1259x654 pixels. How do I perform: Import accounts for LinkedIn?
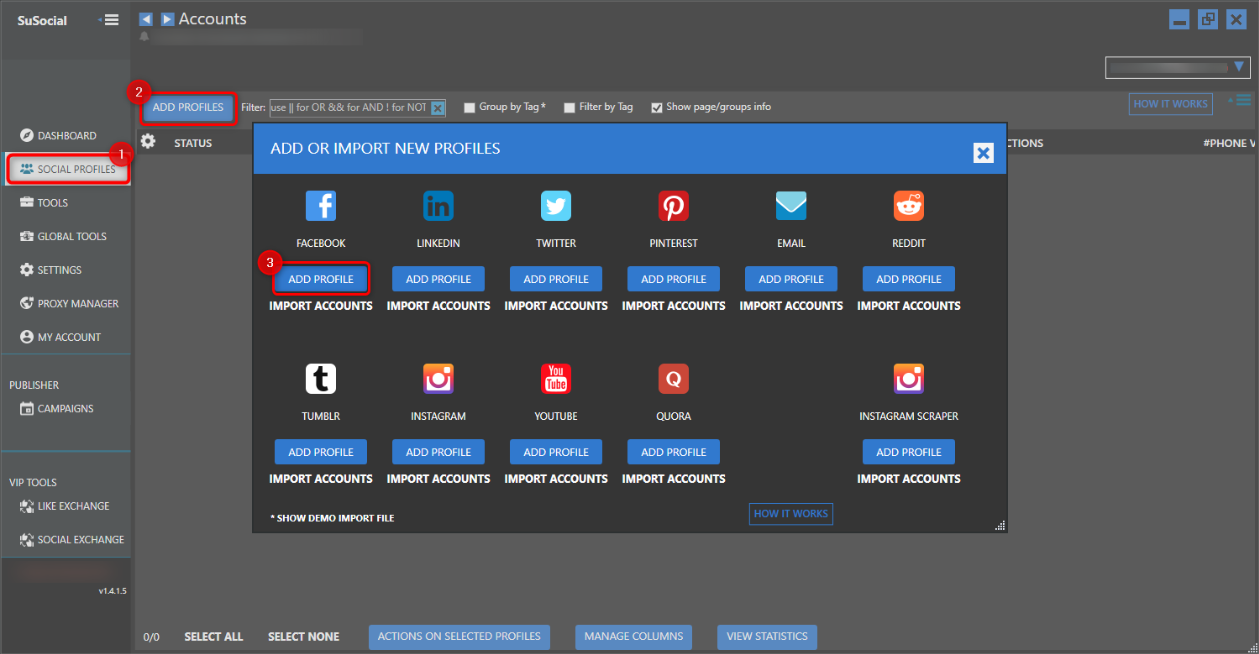click(438, 306)
